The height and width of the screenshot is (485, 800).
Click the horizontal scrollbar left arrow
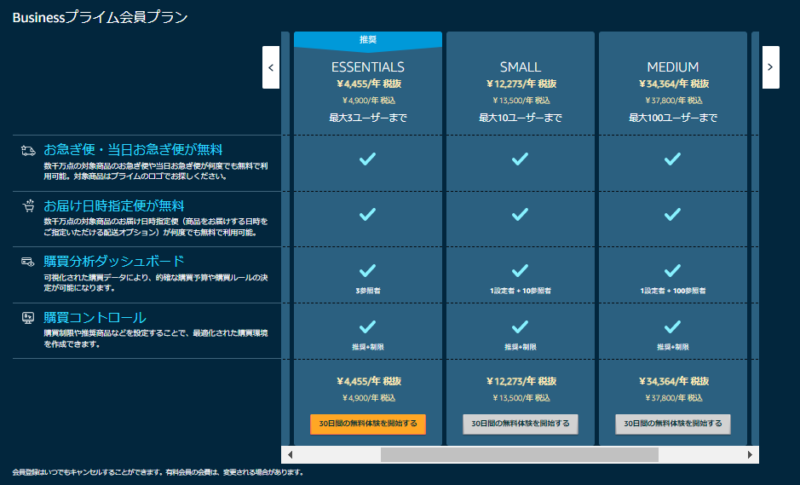tap(290, 454)
